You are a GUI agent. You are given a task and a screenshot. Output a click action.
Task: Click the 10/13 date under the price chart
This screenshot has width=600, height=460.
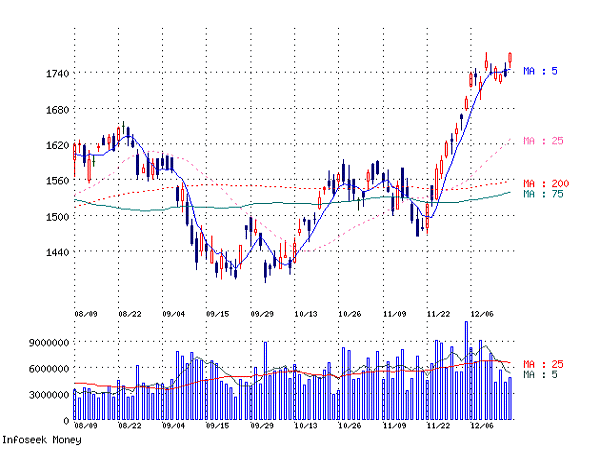click(x=306, y=314)
